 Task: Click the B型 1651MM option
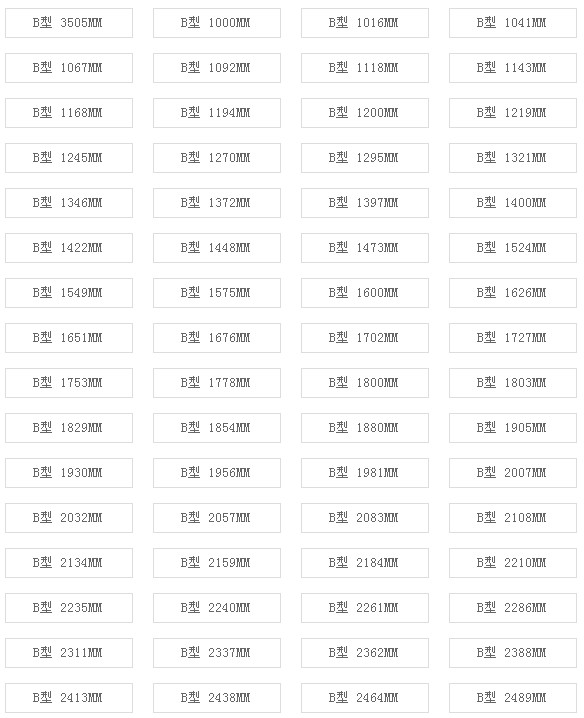coord(69,338)
